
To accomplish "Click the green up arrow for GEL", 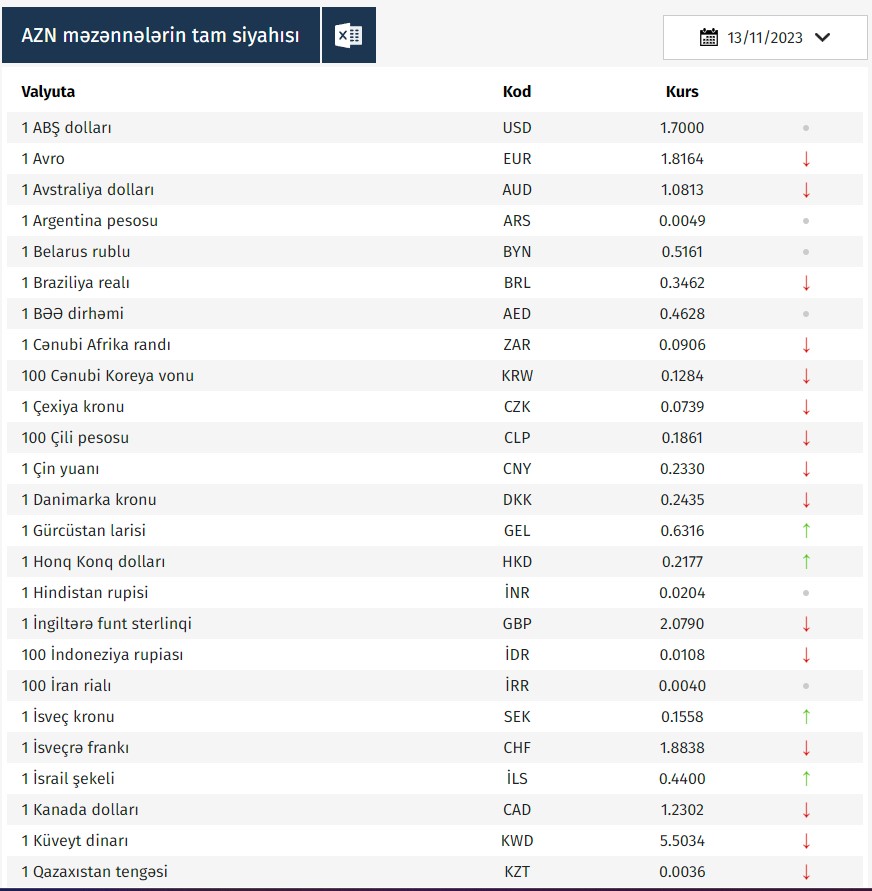I will (x=806, y=531).
